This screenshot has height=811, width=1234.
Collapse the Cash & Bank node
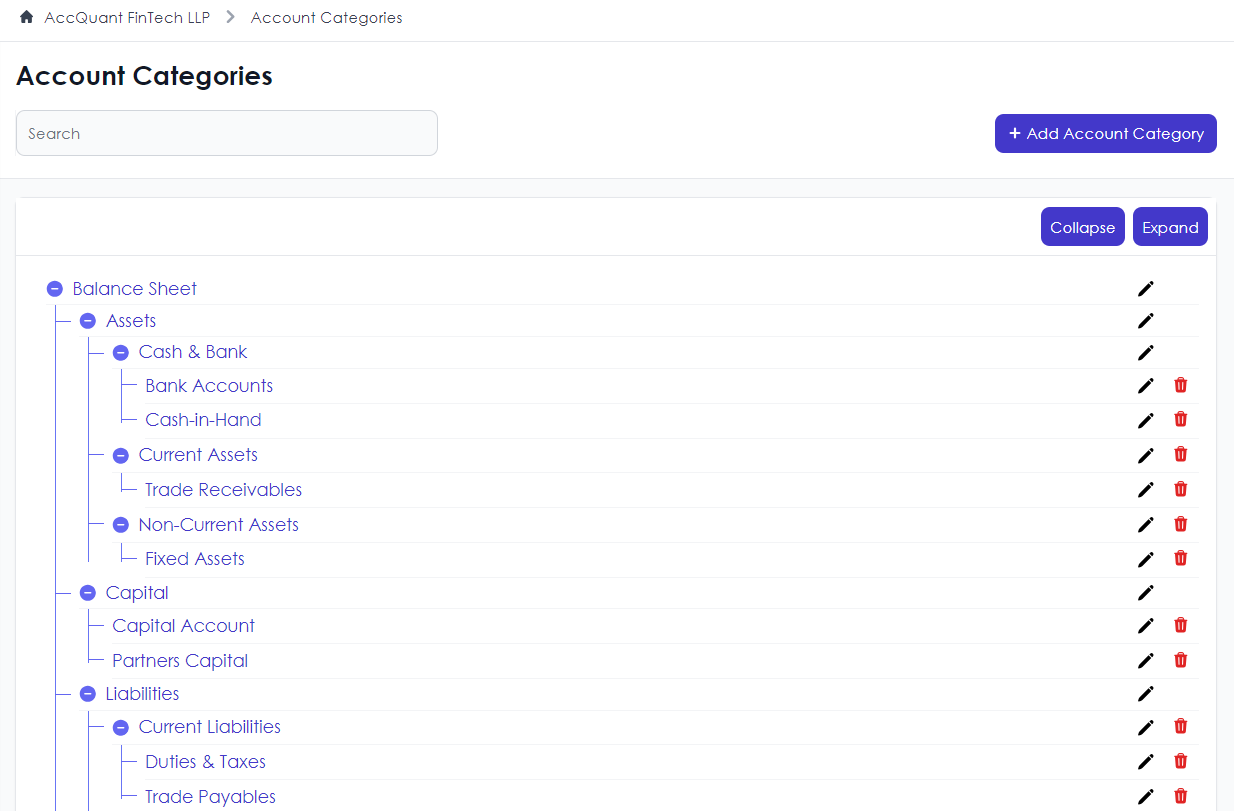(120, 352)
